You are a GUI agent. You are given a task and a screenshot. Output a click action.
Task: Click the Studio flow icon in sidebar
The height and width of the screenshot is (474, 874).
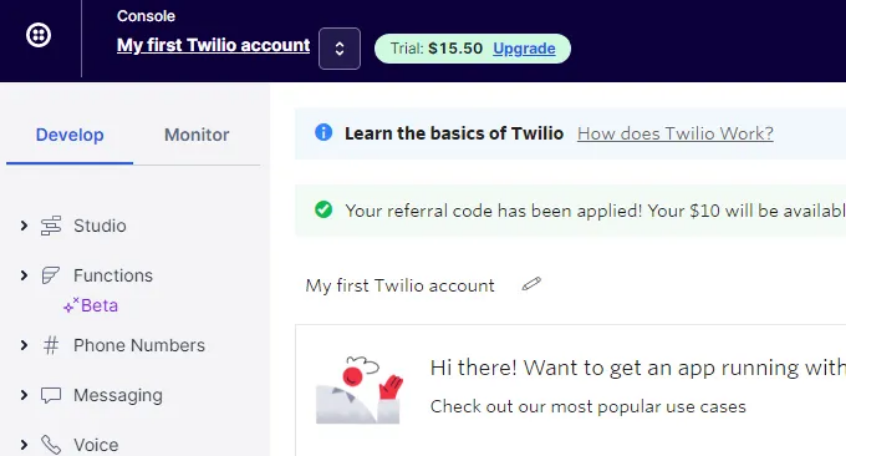(51, 226)
